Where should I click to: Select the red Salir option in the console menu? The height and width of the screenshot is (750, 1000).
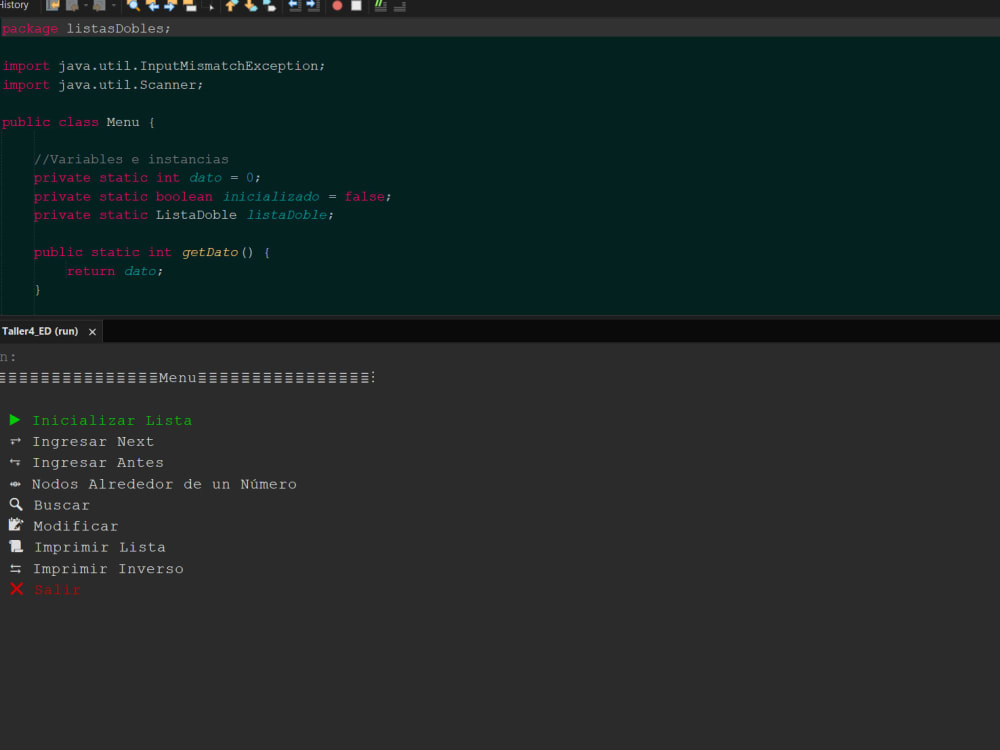(57, 589)
